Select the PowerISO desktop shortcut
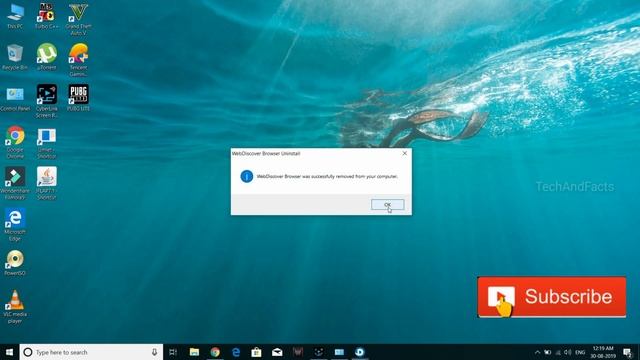 point(15,263)
